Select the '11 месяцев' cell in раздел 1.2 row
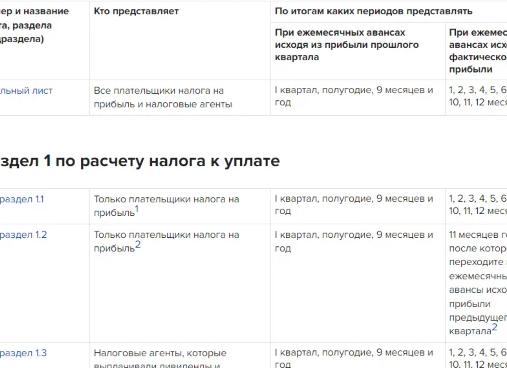This screenshot has height=368, width=507. 478,283
